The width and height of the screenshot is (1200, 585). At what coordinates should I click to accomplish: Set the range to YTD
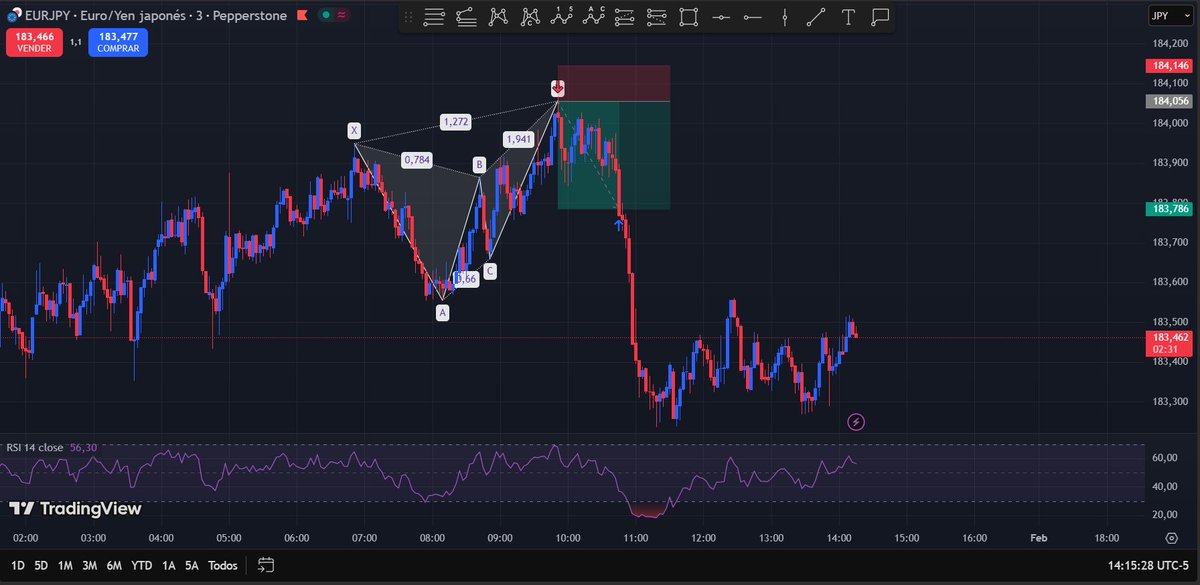point(141,565)
